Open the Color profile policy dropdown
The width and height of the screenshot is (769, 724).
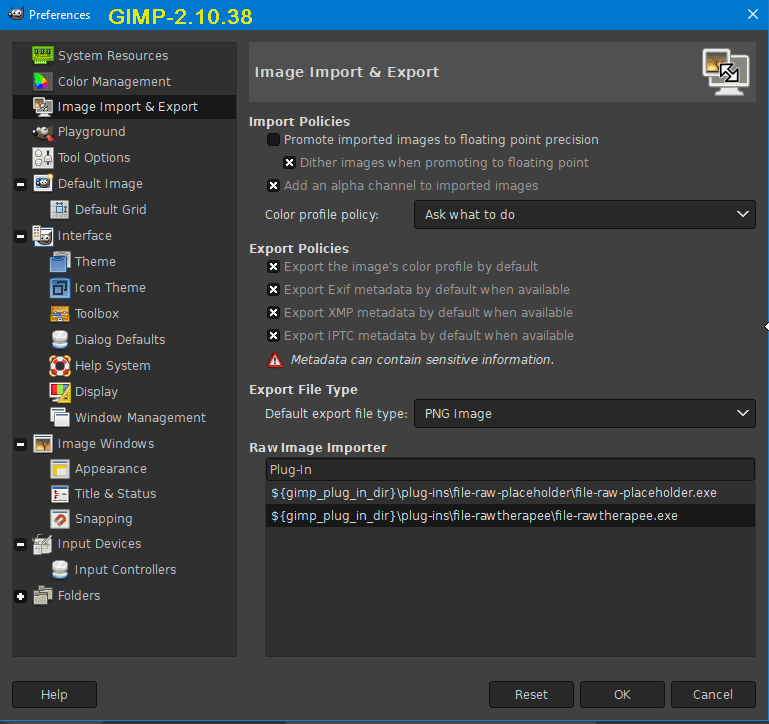pyautogui.click(x=584, y=214)
